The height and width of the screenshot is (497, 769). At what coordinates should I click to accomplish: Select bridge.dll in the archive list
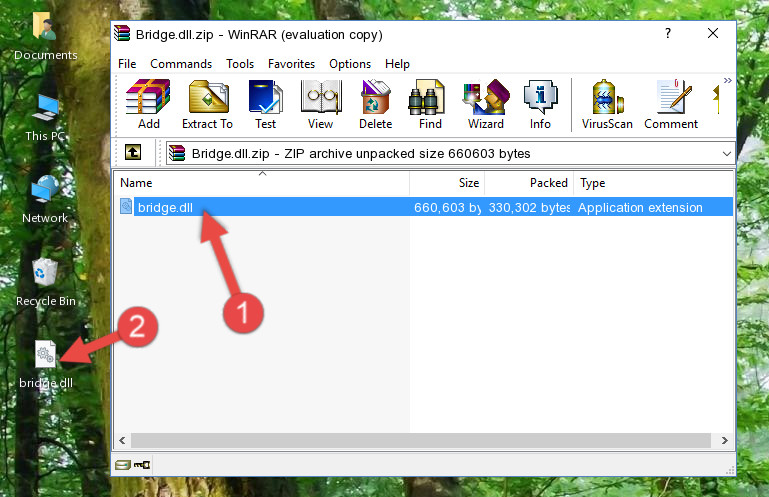click(165, 208)
